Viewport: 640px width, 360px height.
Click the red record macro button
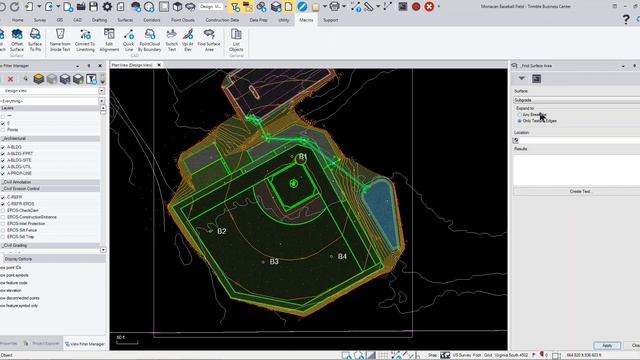416,7
